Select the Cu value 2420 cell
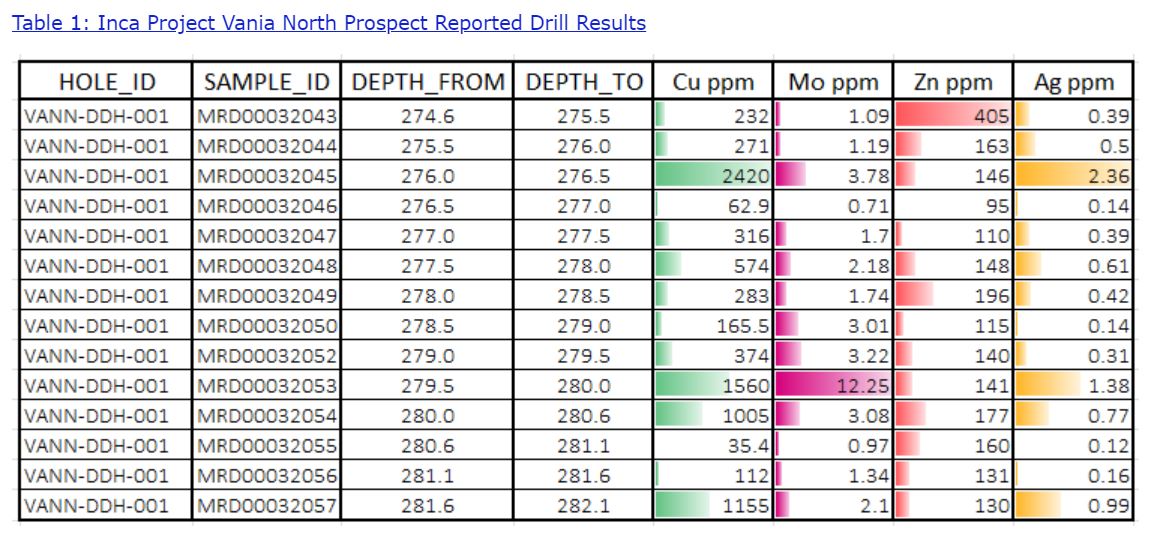The image size is (1150, 533). click(713, 176)
